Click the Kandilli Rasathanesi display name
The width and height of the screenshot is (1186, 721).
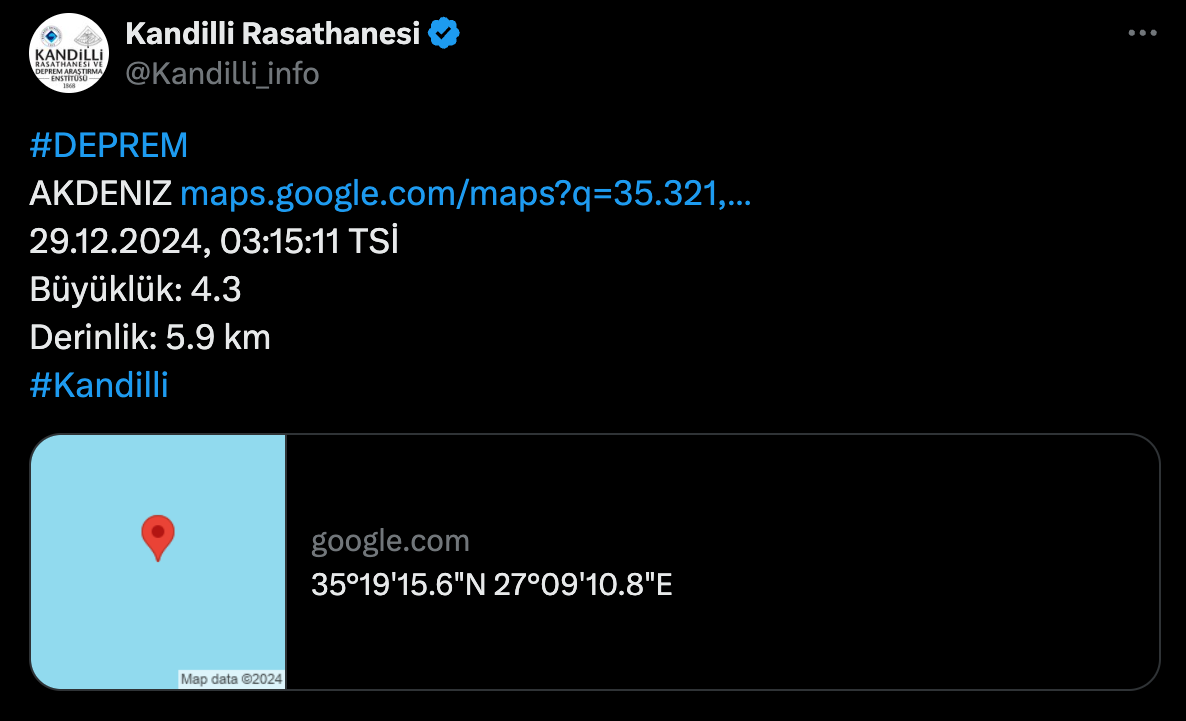pos(272,34)
